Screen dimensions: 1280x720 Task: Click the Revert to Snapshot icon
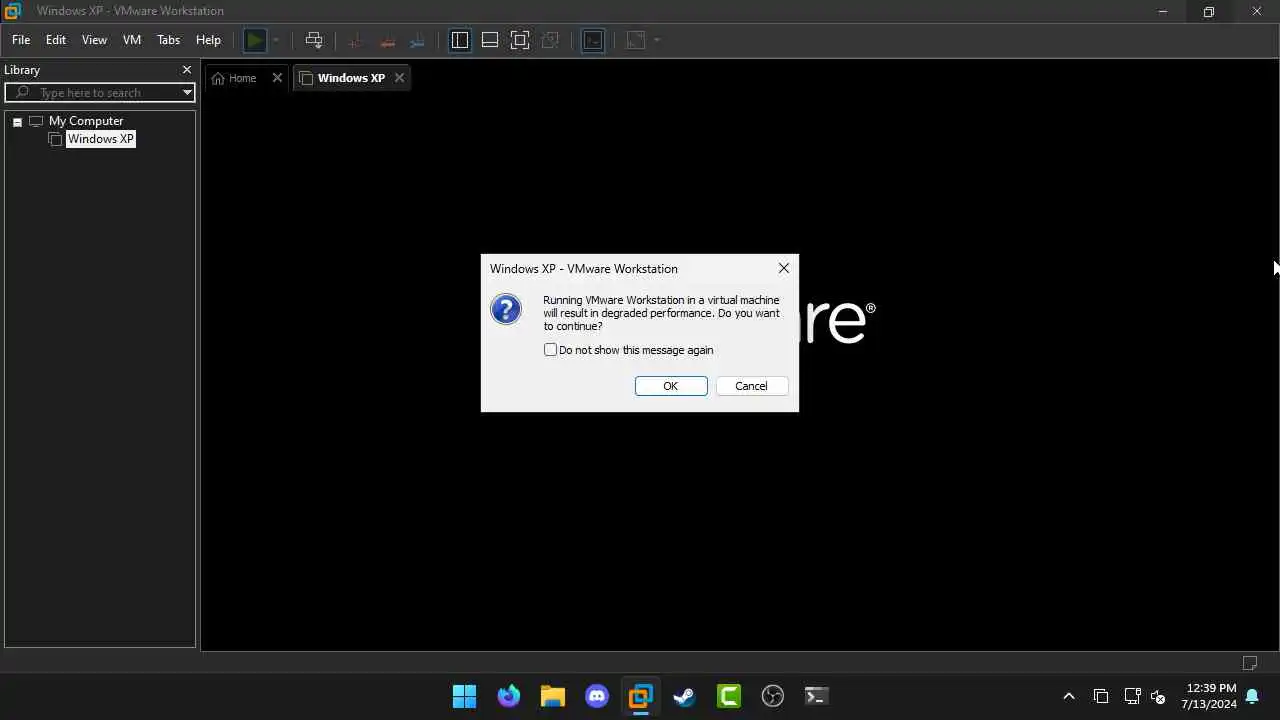[x=386, y=40]
